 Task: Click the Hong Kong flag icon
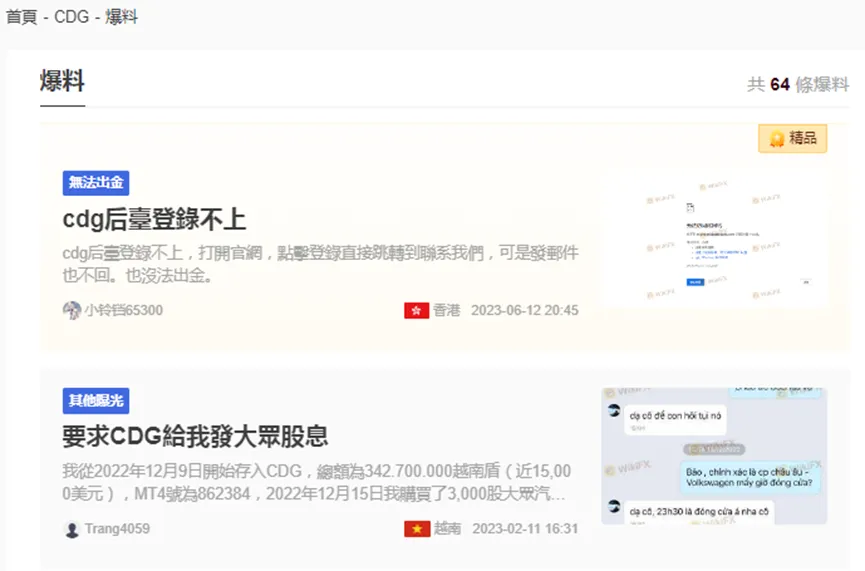(x=417, y=311)
